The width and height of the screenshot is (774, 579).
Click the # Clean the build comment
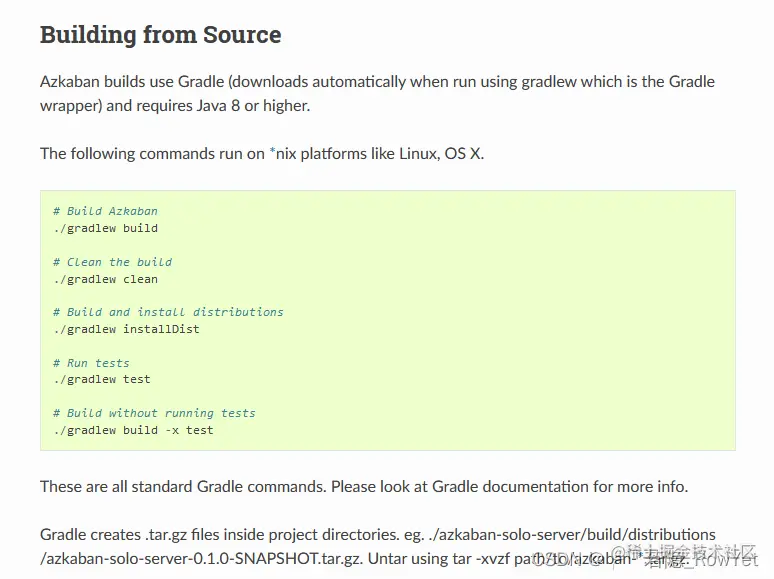112,262
